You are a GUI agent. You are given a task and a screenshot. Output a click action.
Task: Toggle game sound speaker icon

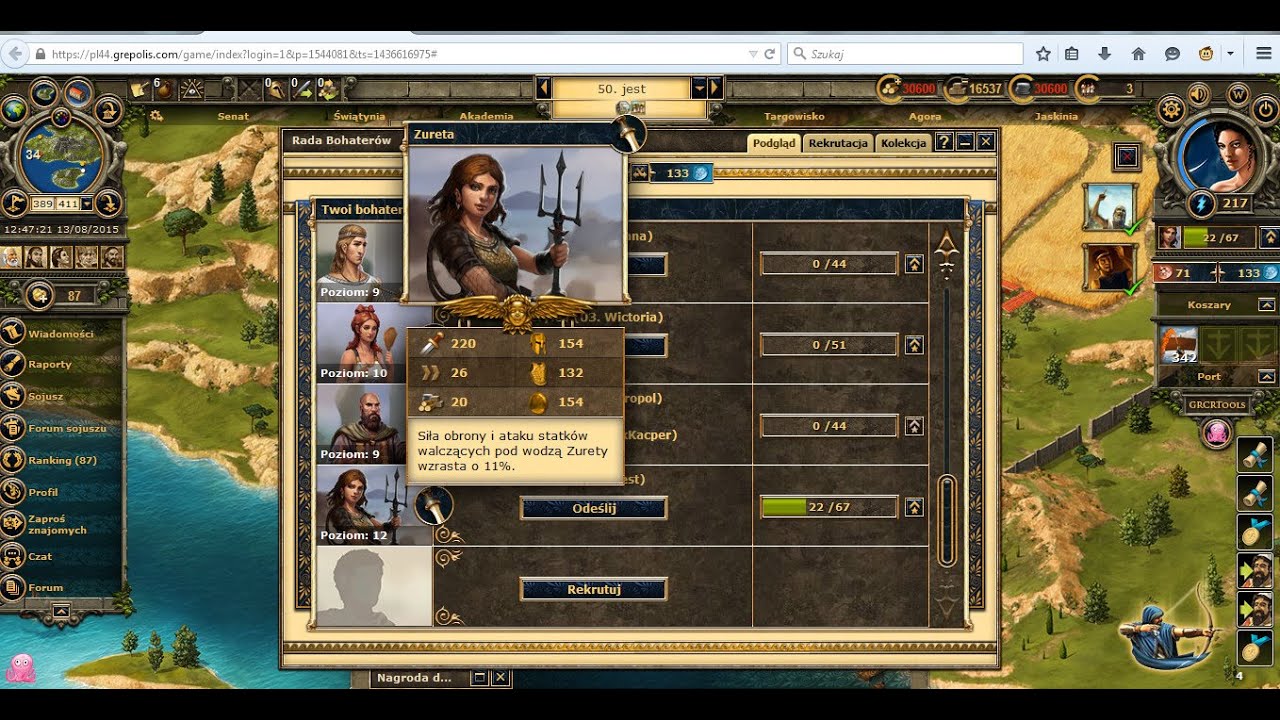click(x=1197, y=95)
